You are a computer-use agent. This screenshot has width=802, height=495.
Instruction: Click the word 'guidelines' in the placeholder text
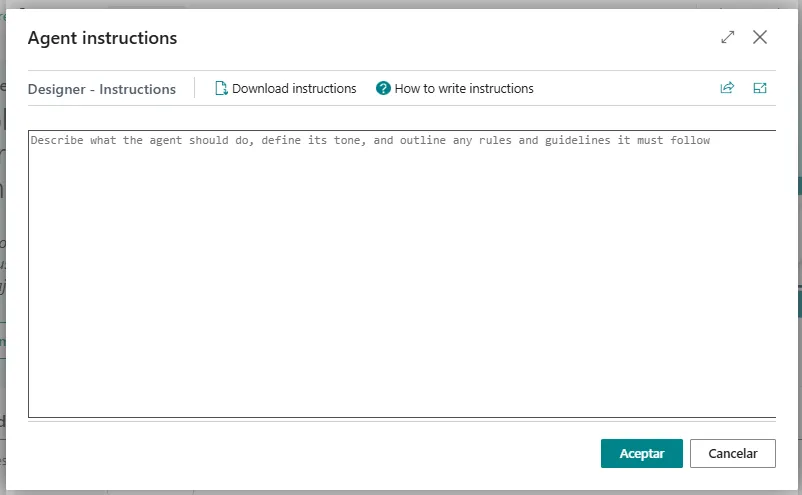coord(577,141)
